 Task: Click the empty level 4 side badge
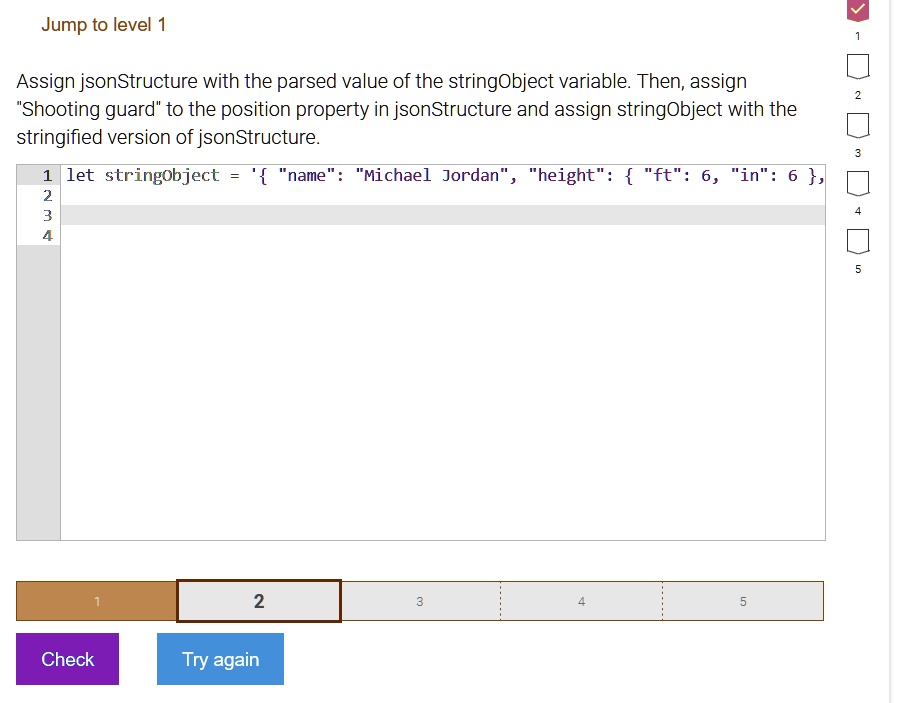point(858,183)
